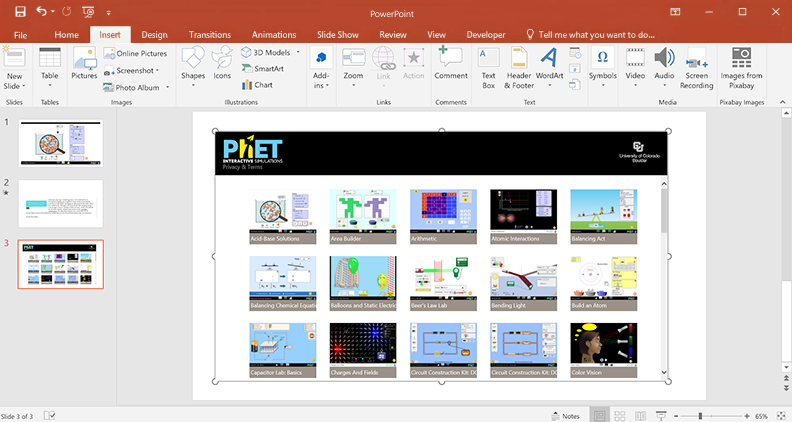Switch to the Home tab
The image size is (792, 422).
tap(66, 35)
